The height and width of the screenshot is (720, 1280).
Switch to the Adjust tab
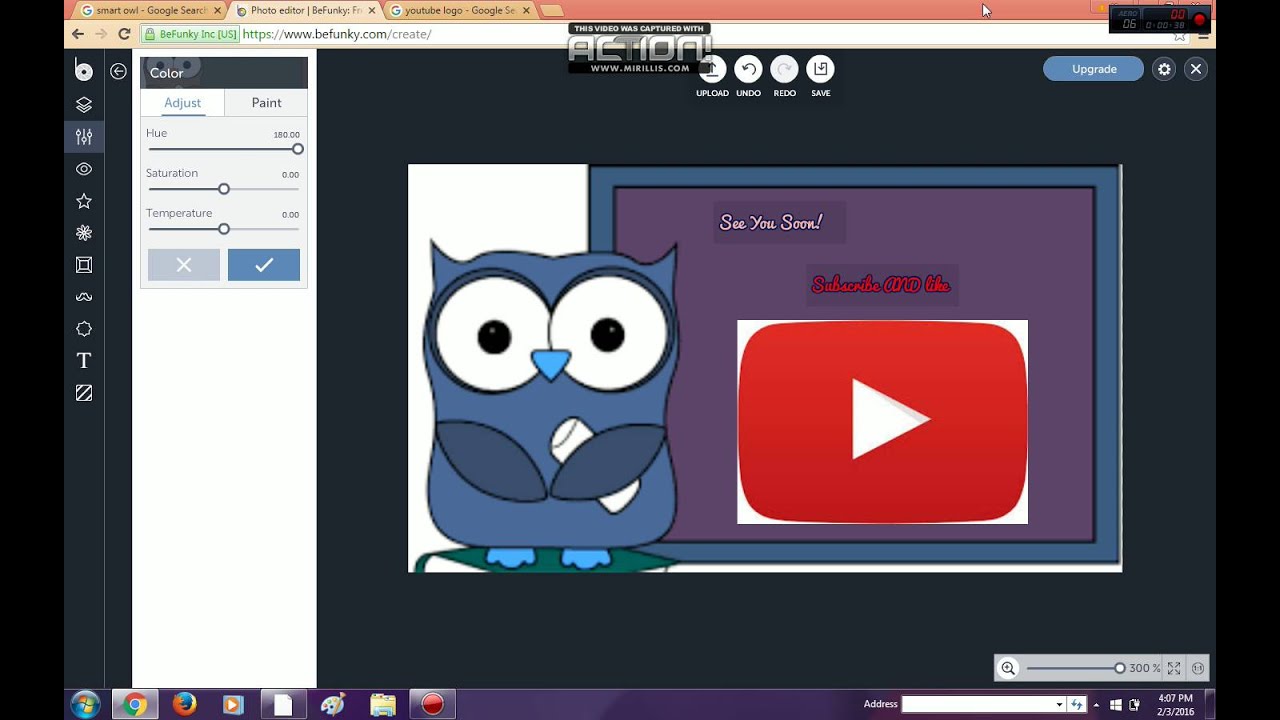(182, 103)
